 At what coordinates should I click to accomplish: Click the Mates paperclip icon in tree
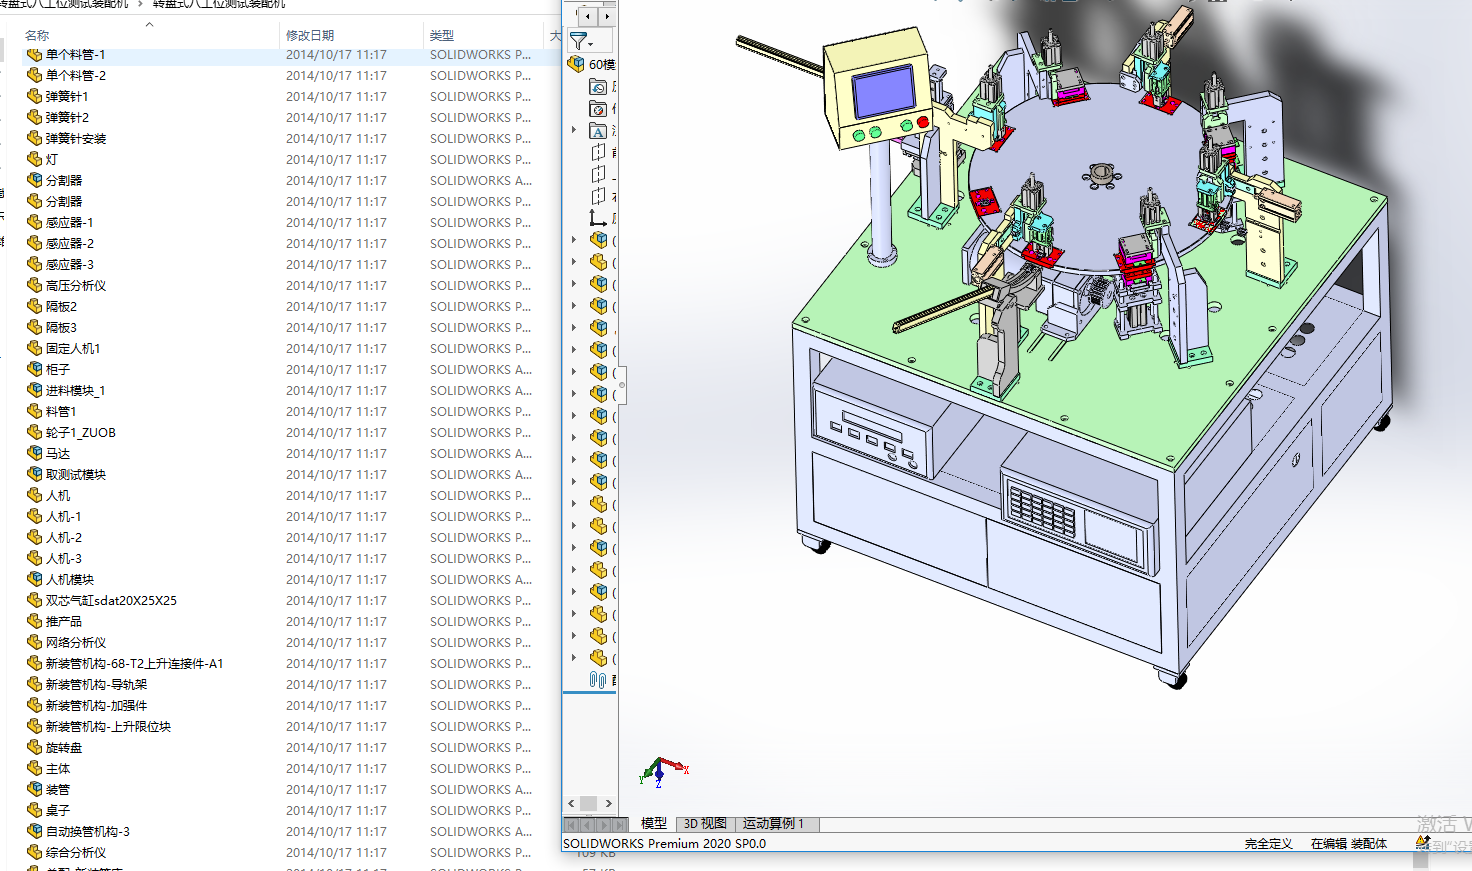[598, 680]
